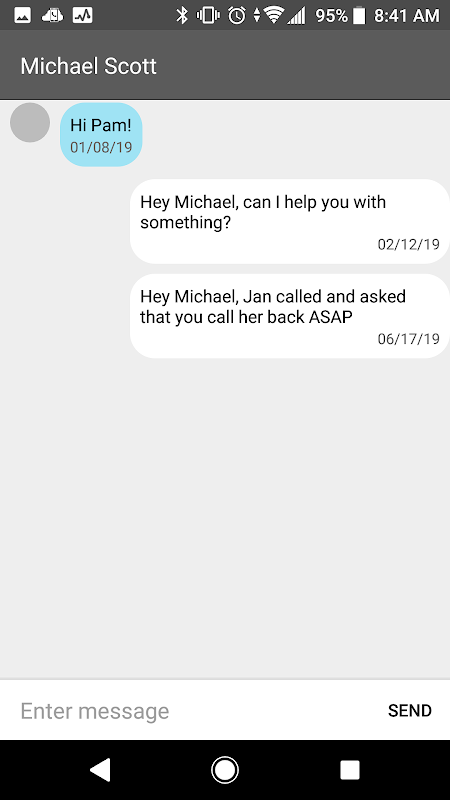
Task: Tap the cellular signal strength icon
Action: (296, 16)
